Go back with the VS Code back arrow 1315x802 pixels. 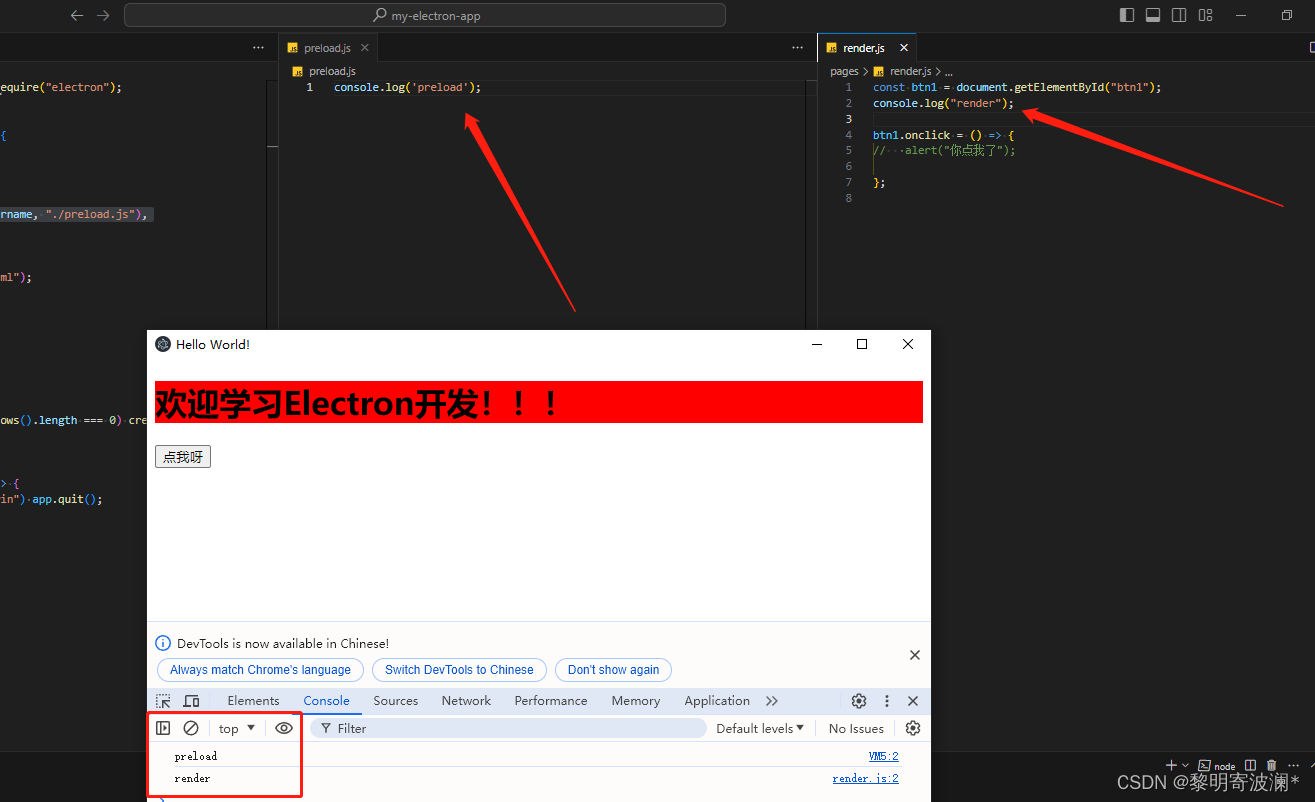click(77, 15)
